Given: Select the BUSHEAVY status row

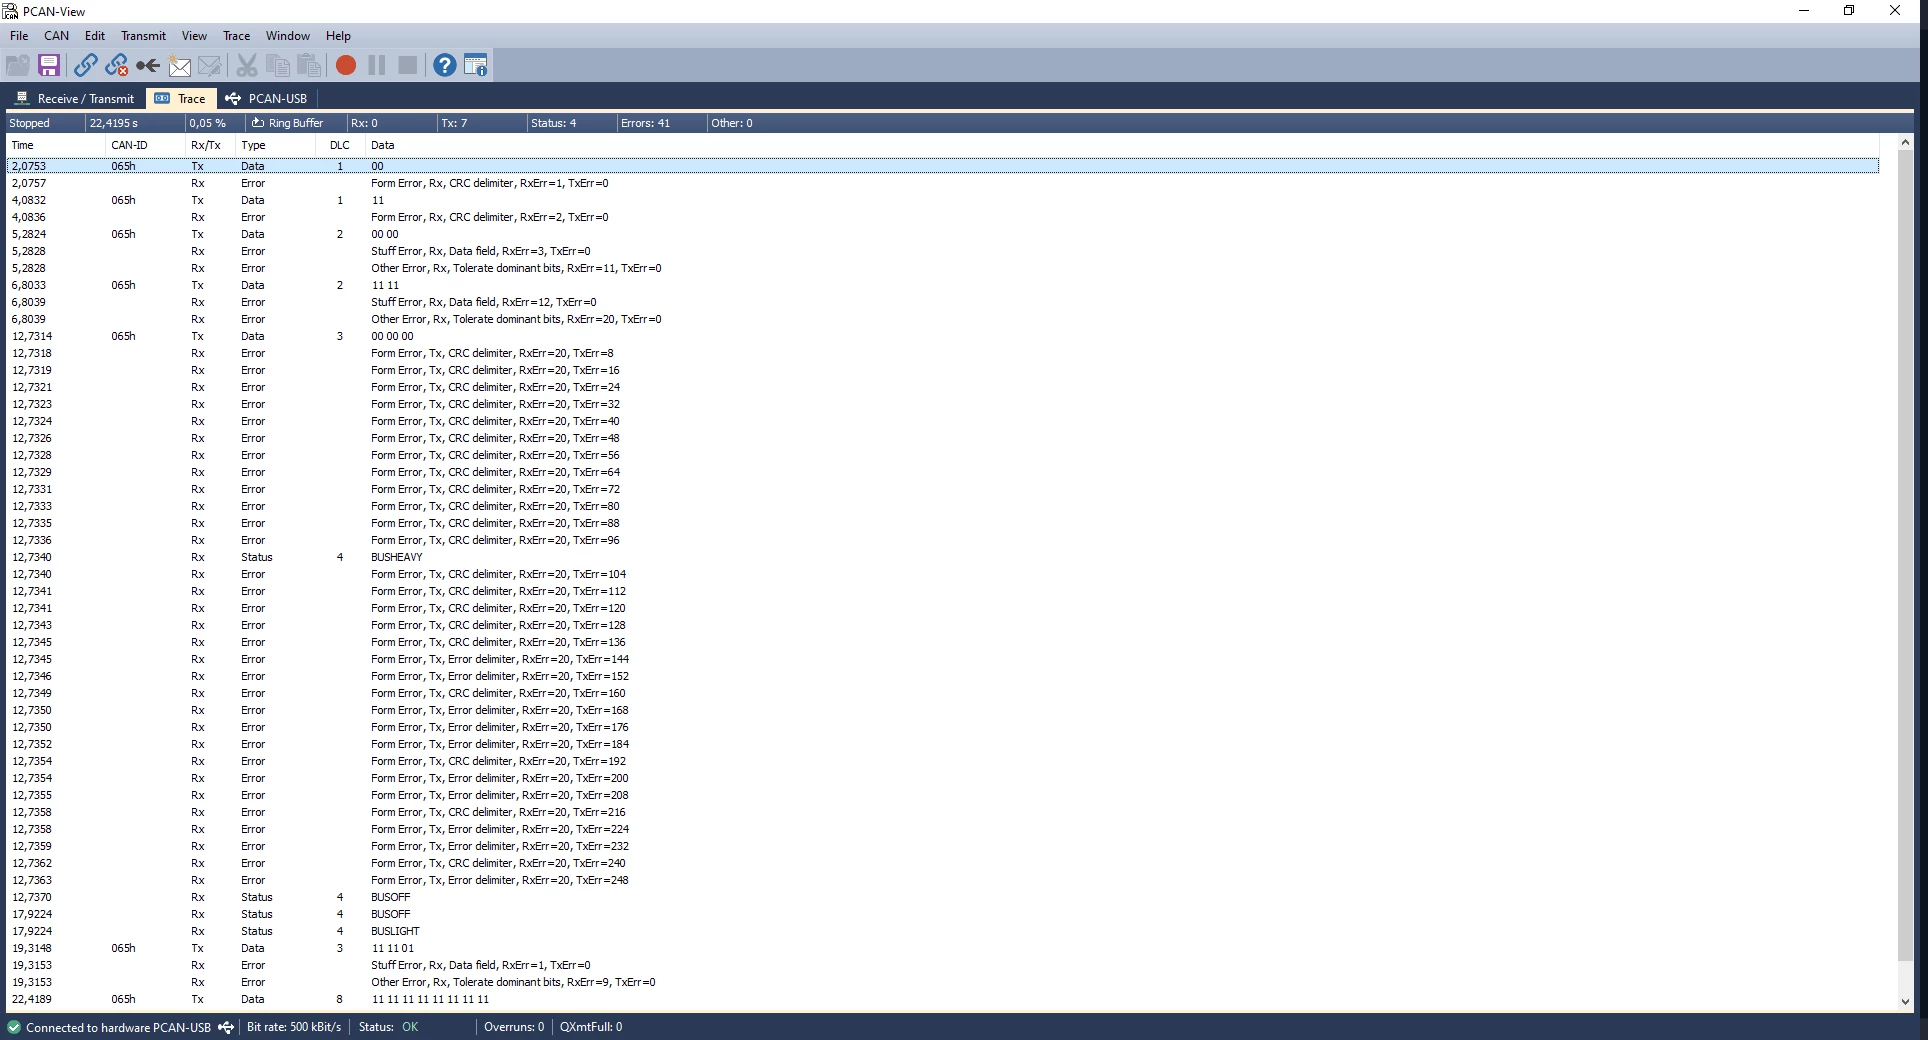Looking at the screenshot, I should click(942, 557).
